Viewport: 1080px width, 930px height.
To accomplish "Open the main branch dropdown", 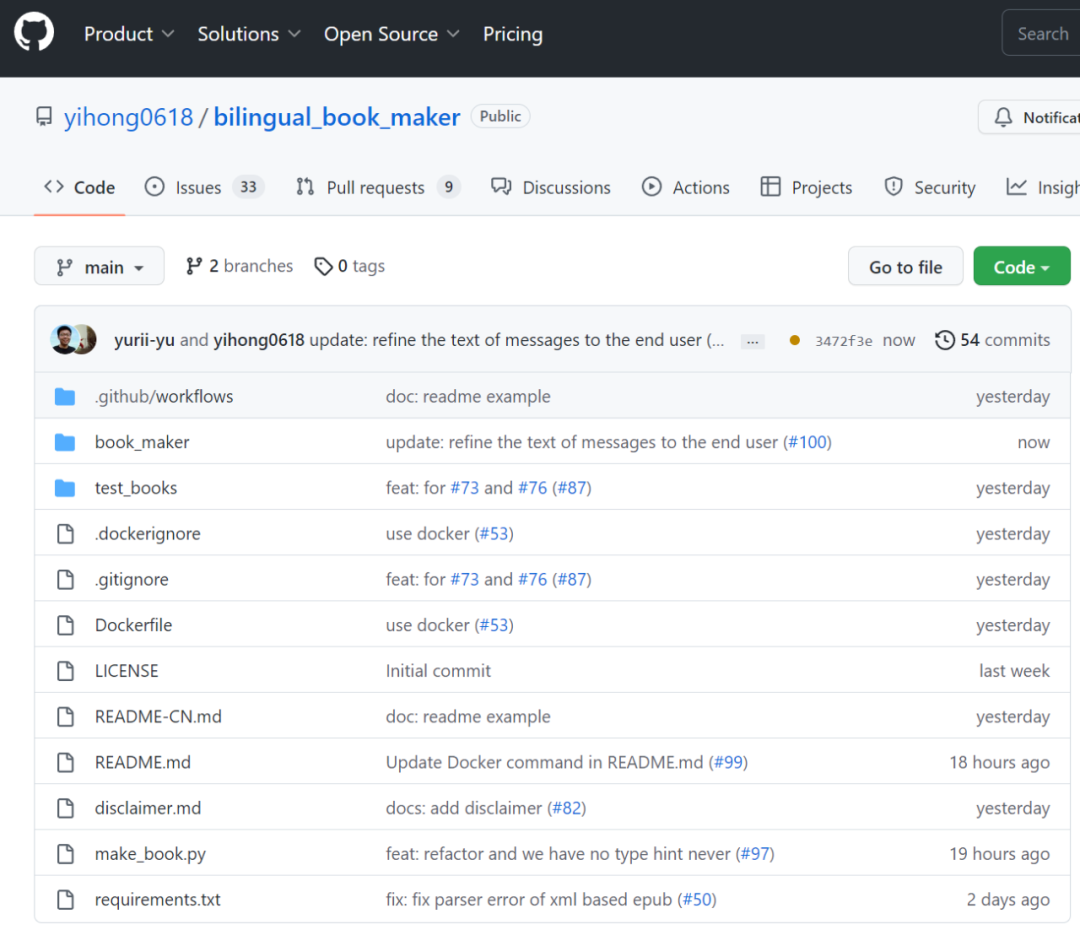I will 99,267.
